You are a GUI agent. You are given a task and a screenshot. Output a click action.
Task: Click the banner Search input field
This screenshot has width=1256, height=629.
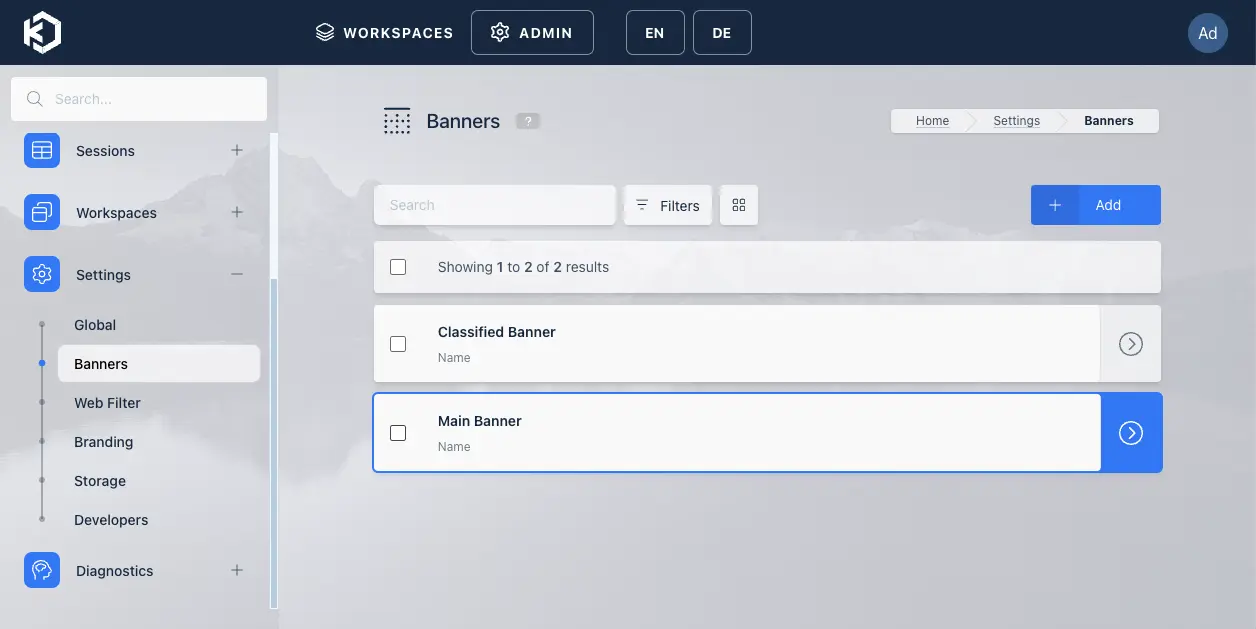tap(495, 204)
